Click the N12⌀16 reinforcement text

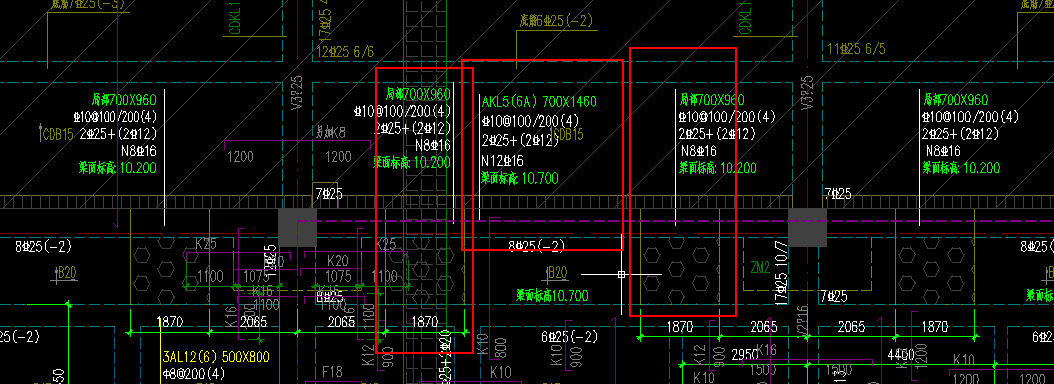point(502,161)
